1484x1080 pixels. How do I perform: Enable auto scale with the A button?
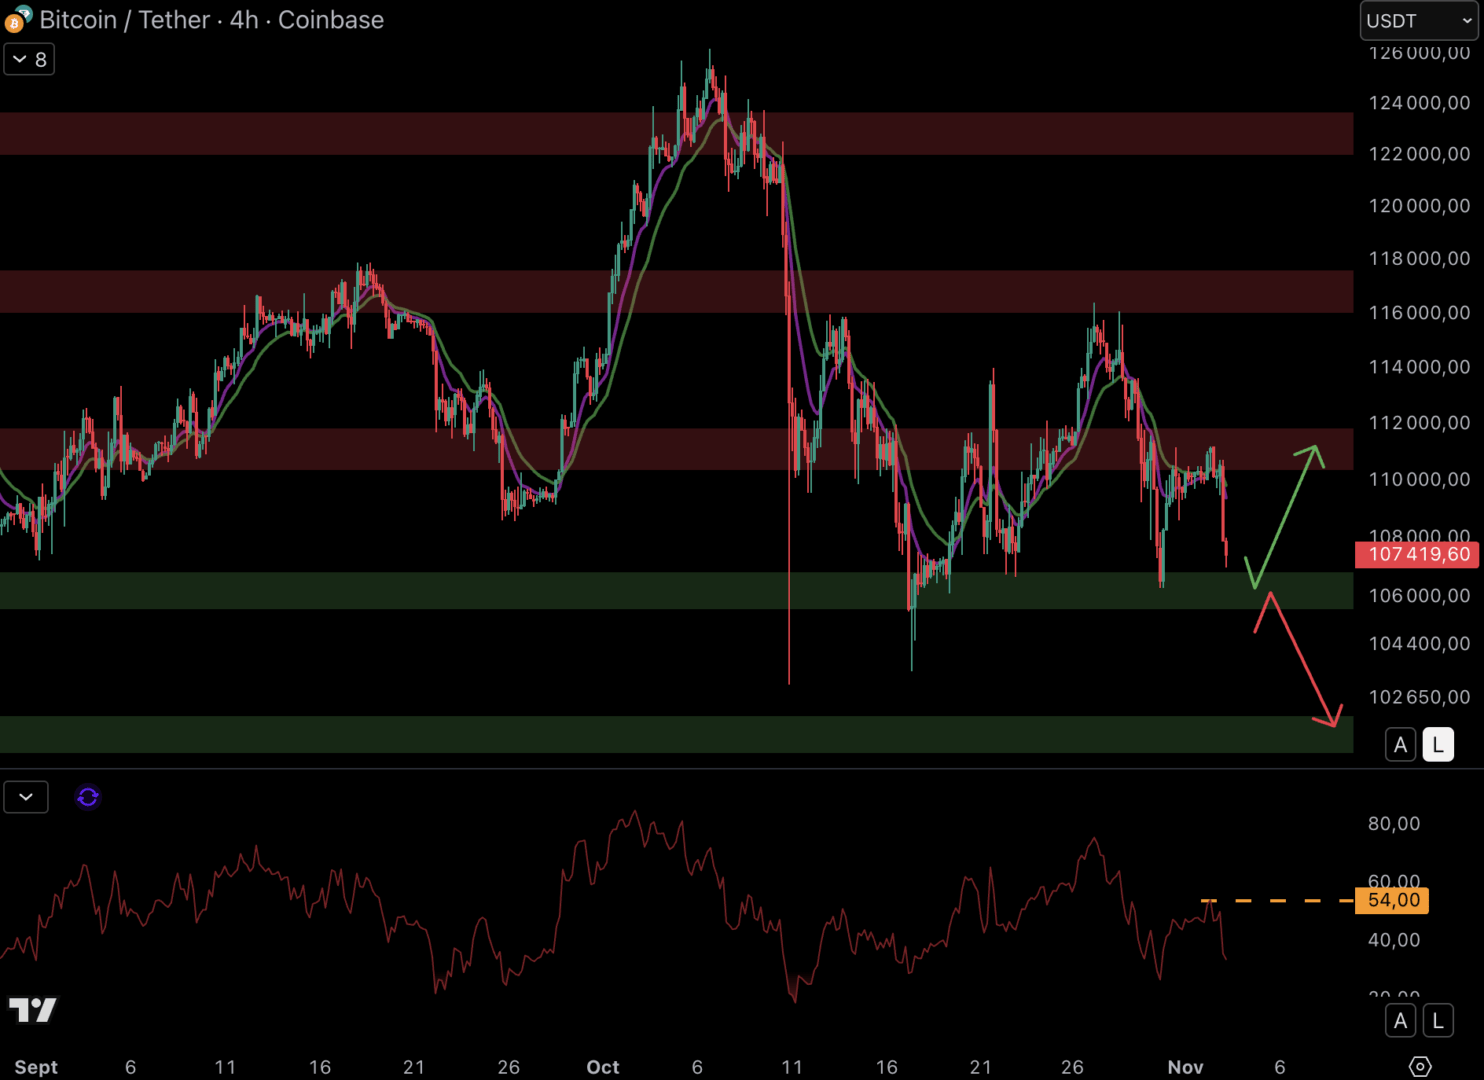[1400, 745]
